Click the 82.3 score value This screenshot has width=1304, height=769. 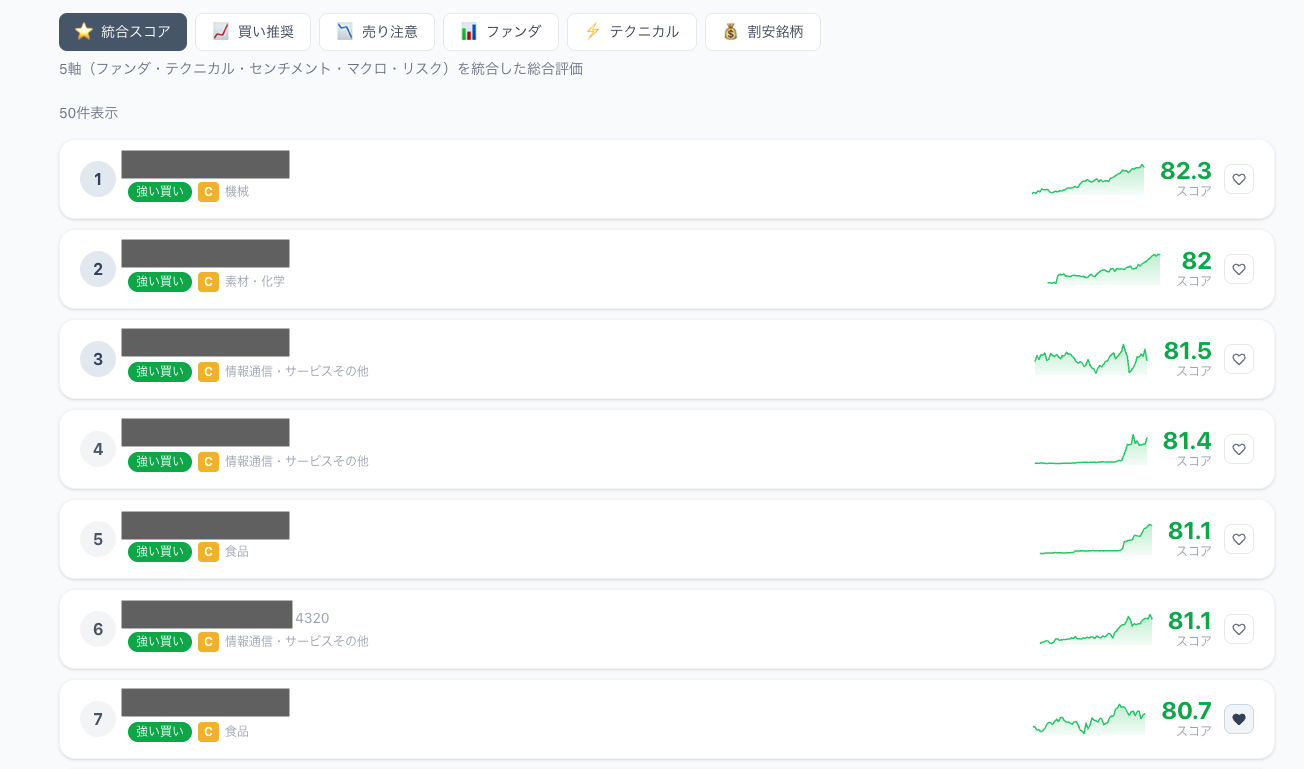pos(1185,171)
